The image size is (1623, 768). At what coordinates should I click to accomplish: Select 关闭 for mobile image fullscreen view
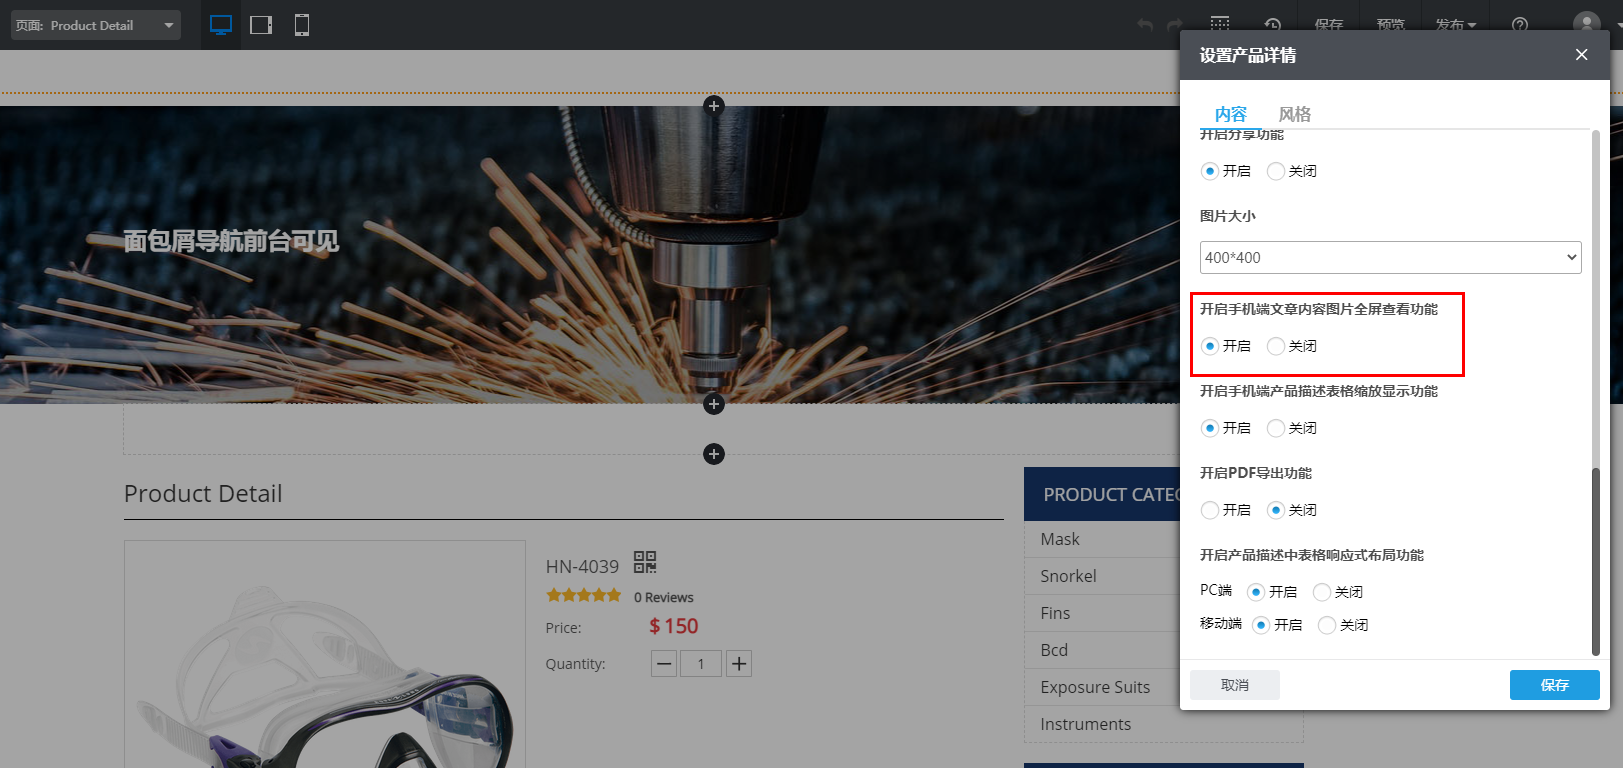(x=1276, y=346)
